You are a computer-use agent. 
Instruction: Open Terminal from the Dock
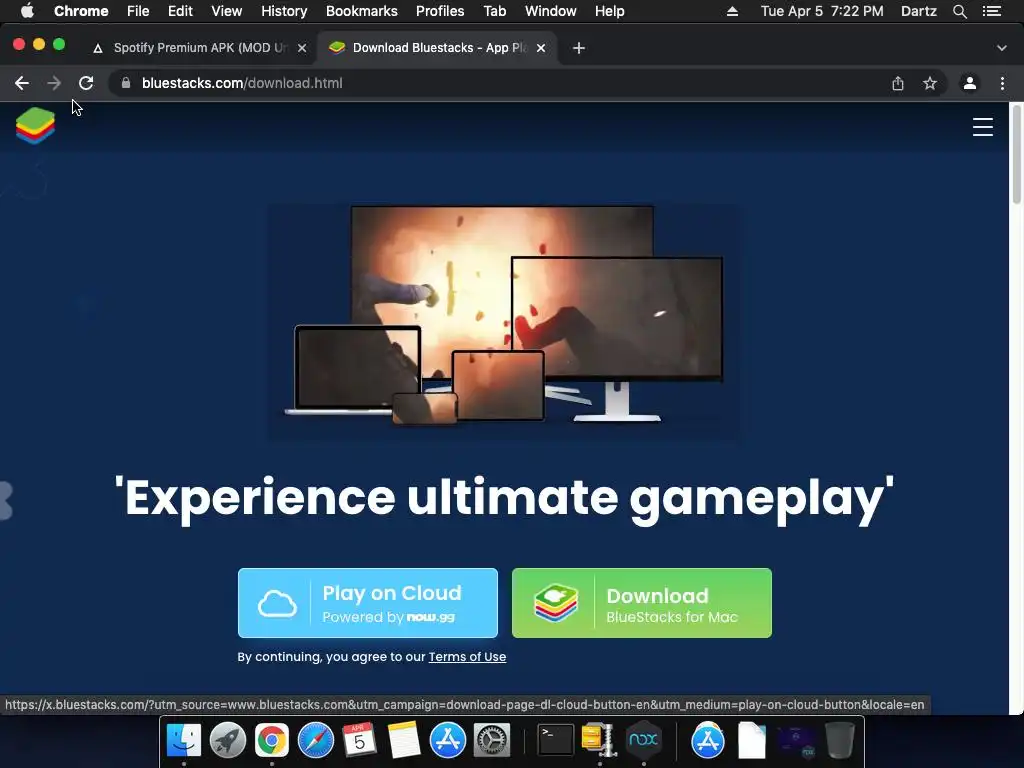tap(555, 740)
